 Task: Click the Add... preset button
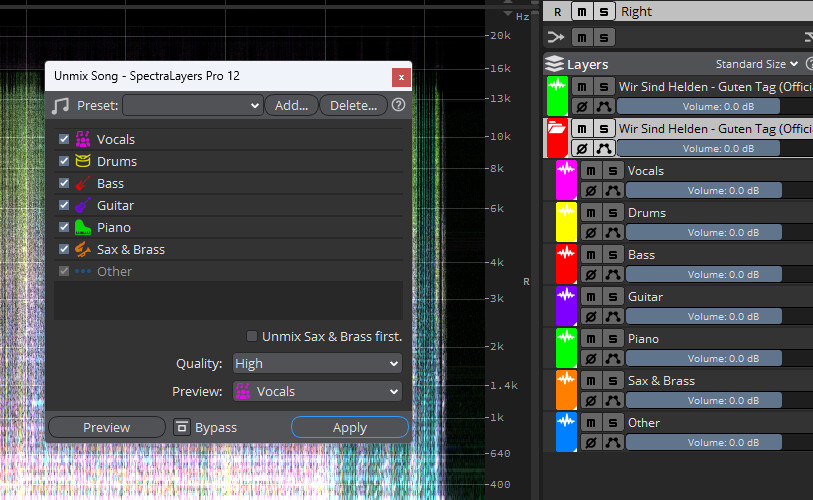pos(291,105)
